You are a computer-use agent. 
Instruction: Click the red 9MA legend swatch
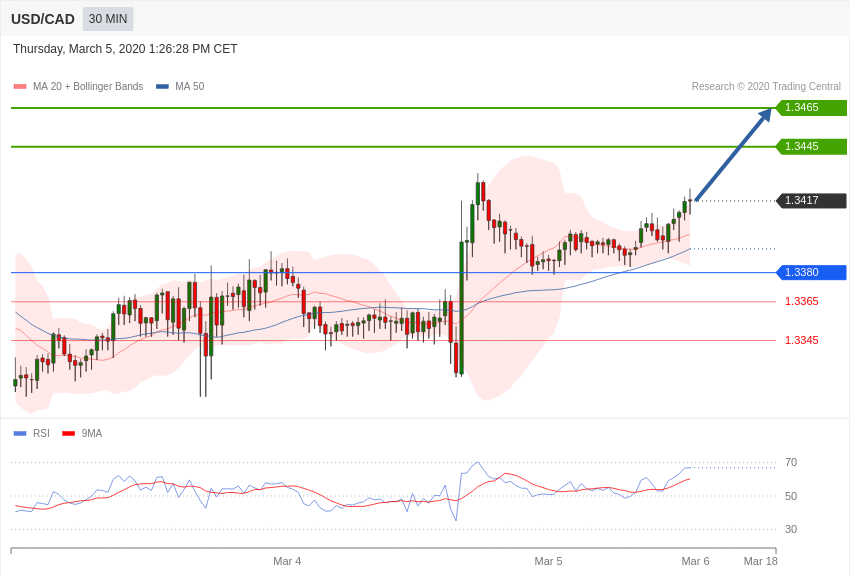[x=69, y=433]
